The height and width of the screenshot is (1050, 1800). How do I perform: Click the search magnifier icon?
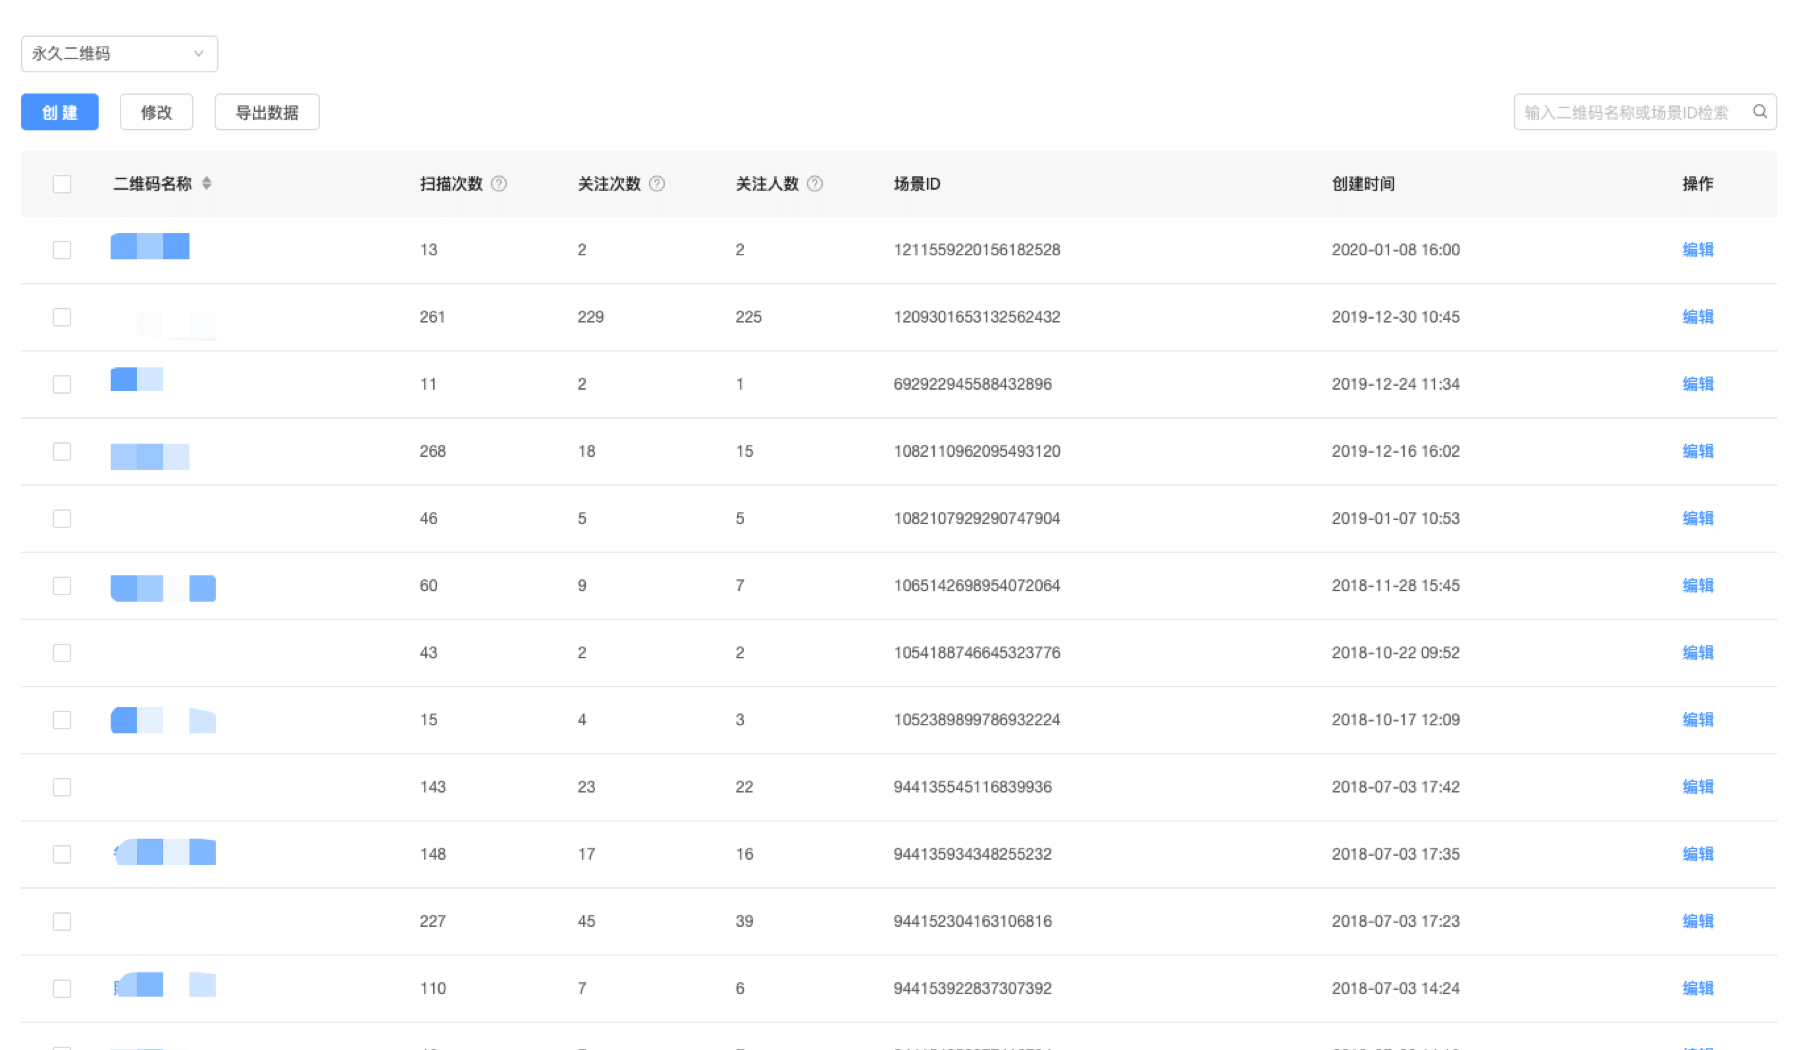click(x=1759, y=112)
